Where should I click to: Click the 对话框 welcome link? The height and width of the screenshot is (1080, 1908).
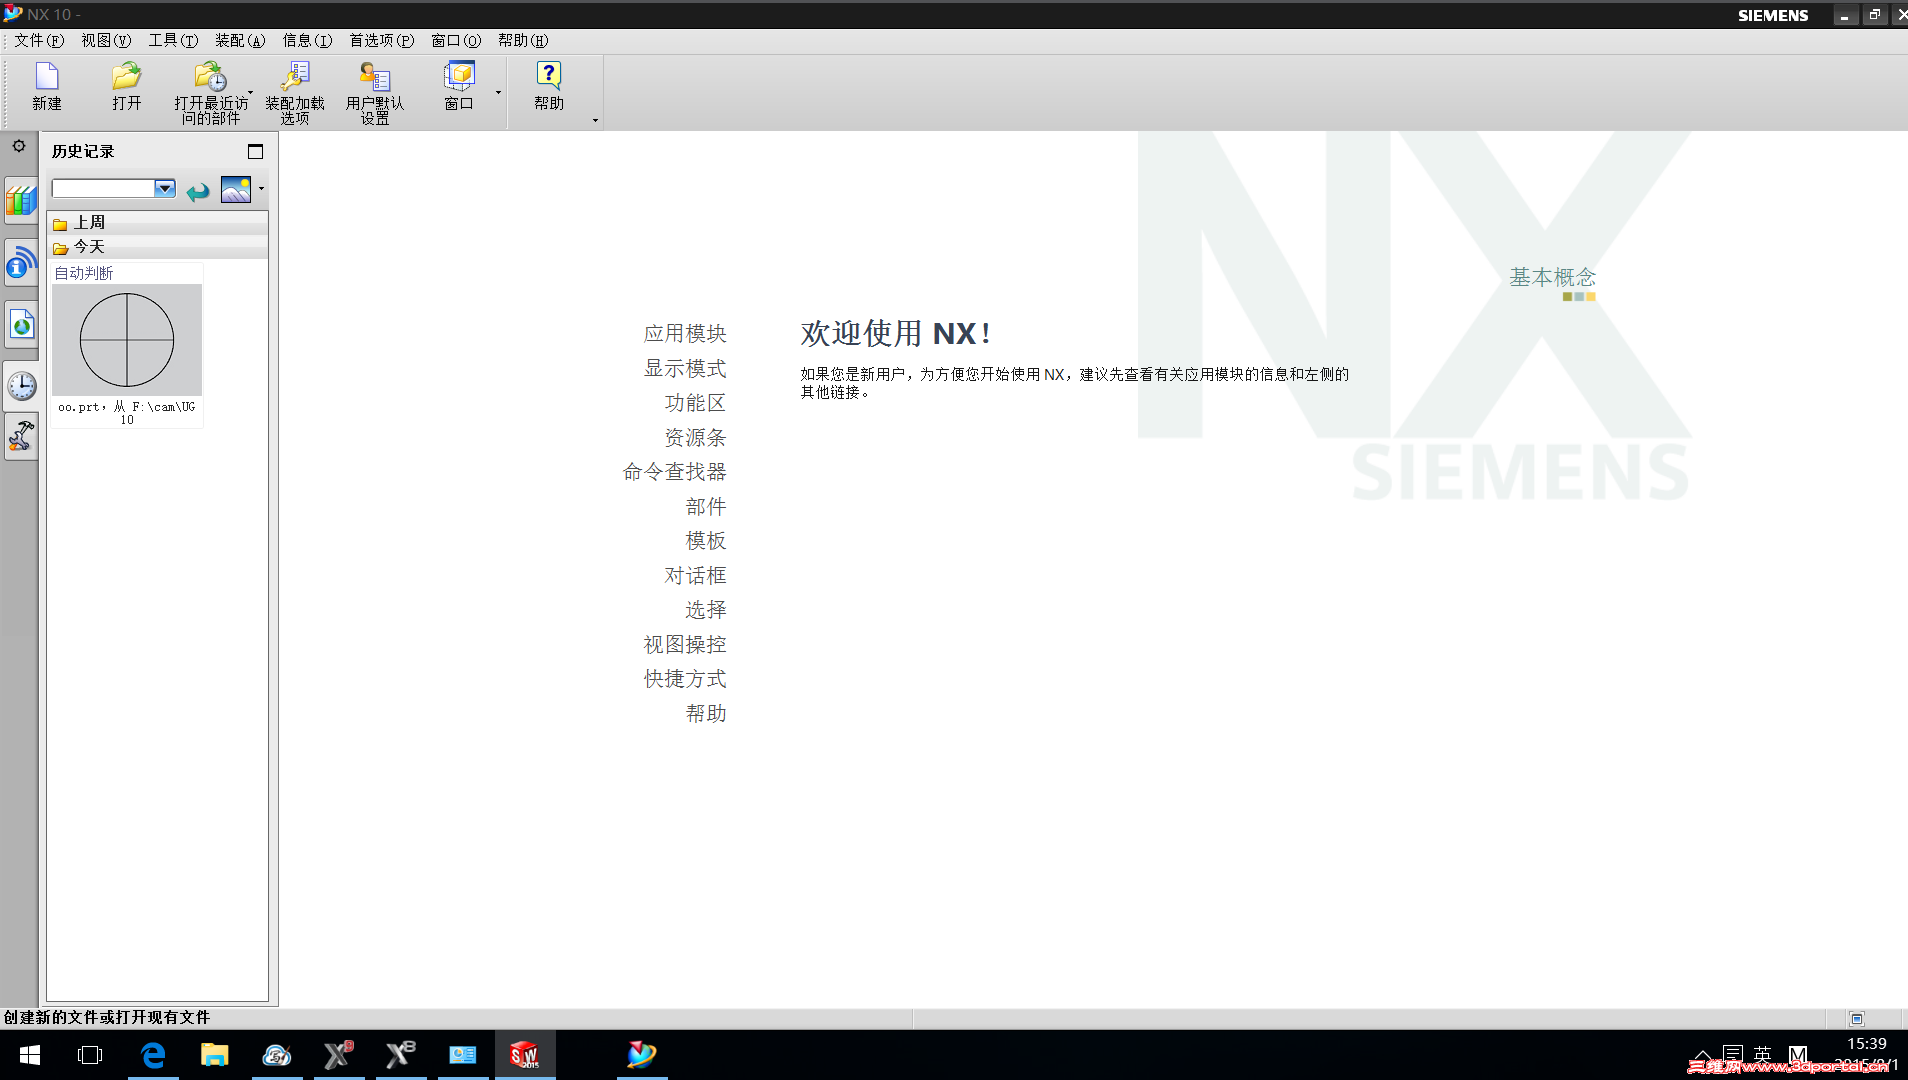(695, 576)
